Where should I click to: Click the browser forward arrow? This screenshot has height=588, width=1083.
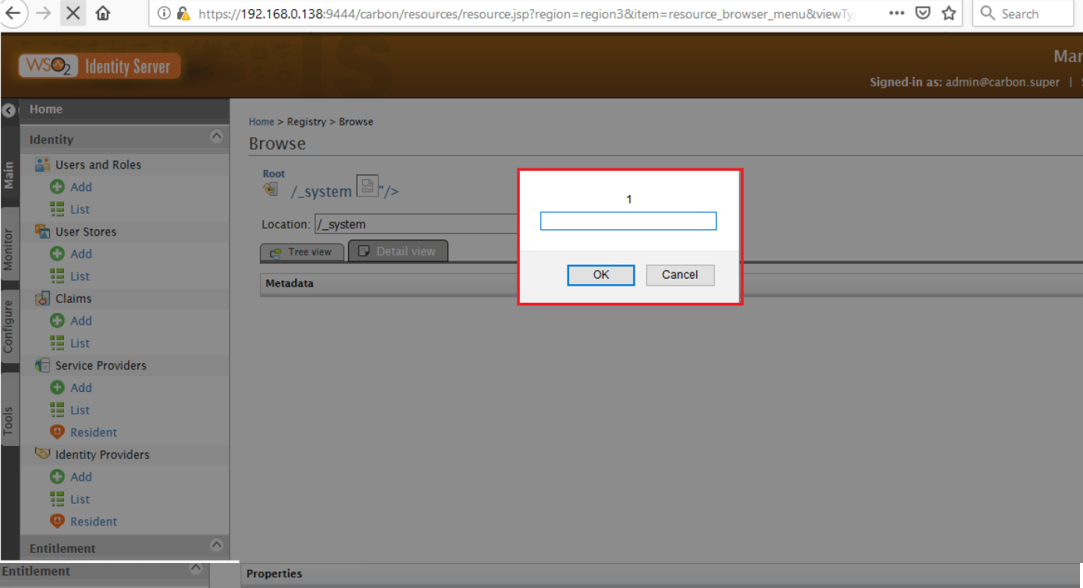(43, 13)
